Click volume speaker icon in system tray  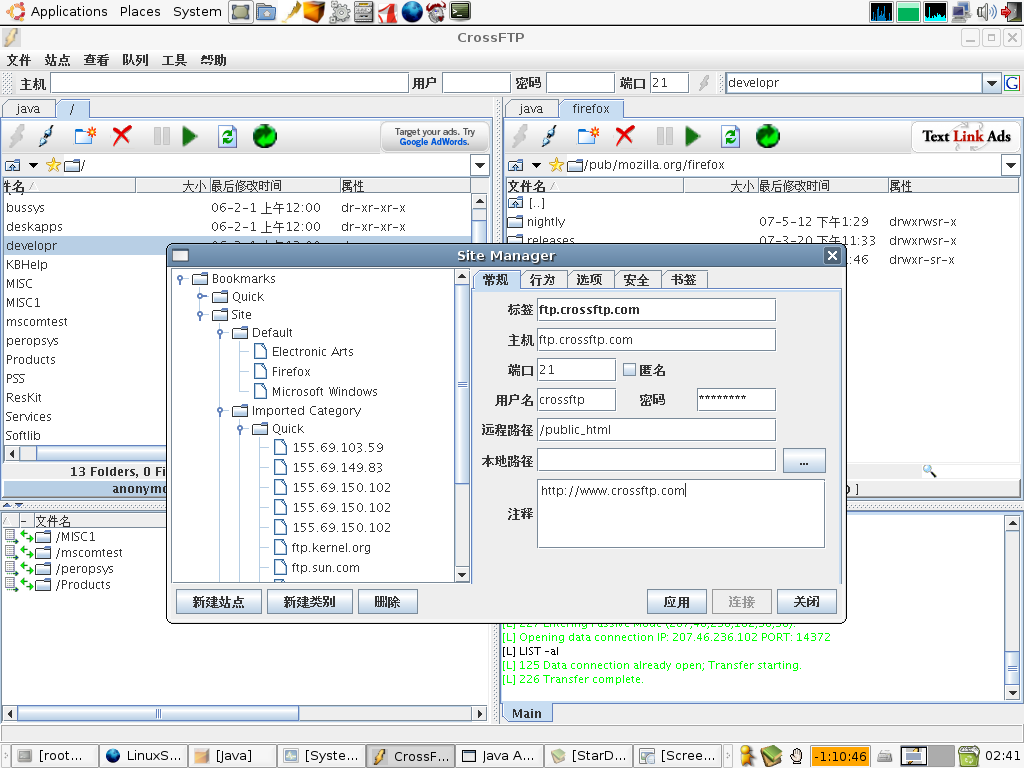pos(985,12)
